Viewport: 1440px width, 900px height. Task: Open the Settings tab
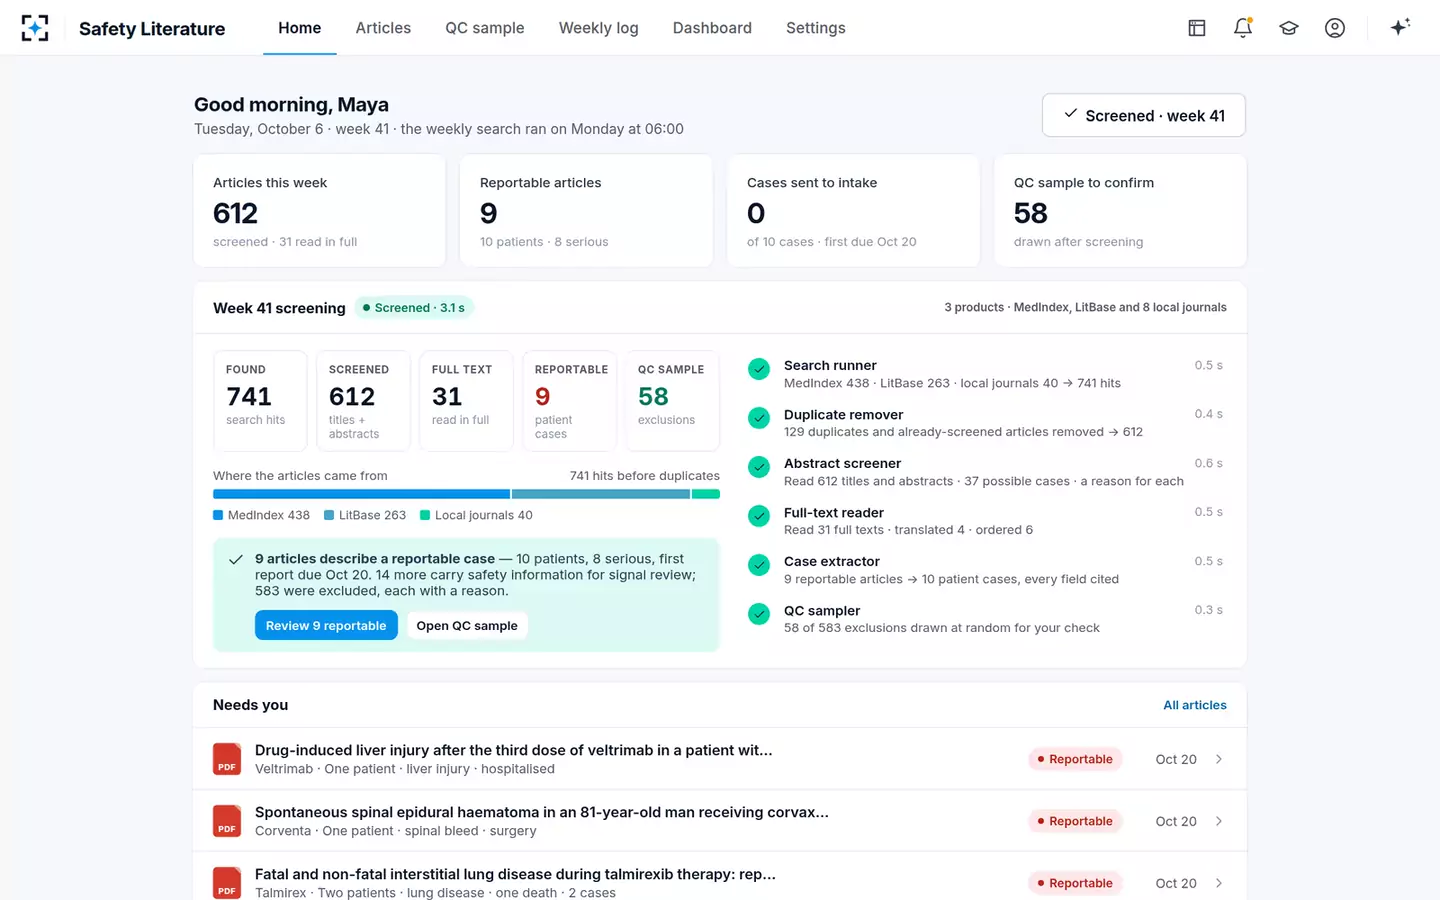click(816, 28)
